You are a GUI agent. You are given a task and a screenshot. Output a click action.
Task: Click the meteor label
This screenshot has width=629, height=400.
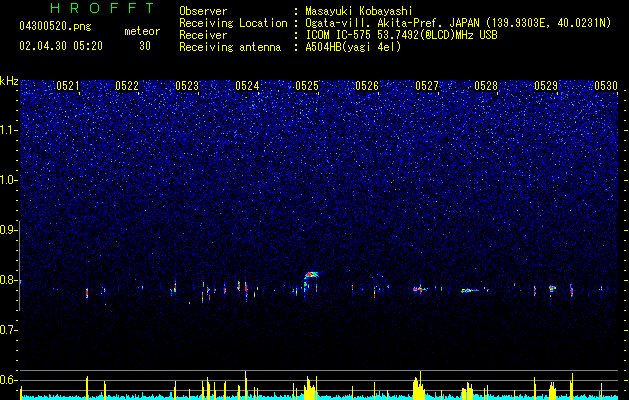[142, 31]
